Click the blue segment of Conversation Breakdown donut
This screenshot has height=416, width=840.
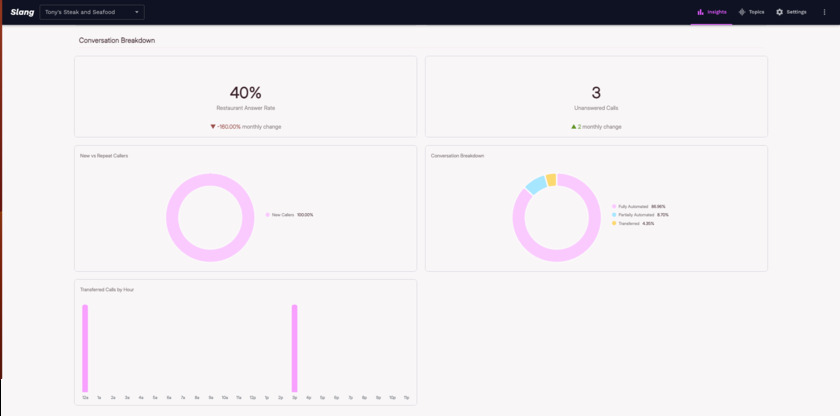(x=536, y=185)
